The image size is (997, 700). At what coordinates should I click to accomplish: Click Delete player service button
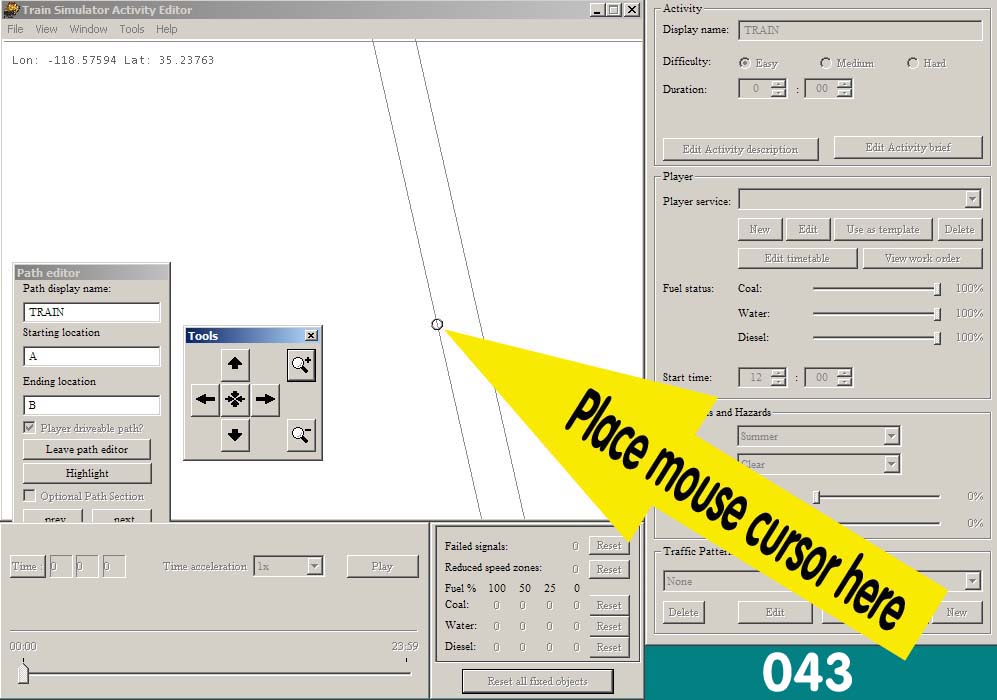[x=959, y=230]
